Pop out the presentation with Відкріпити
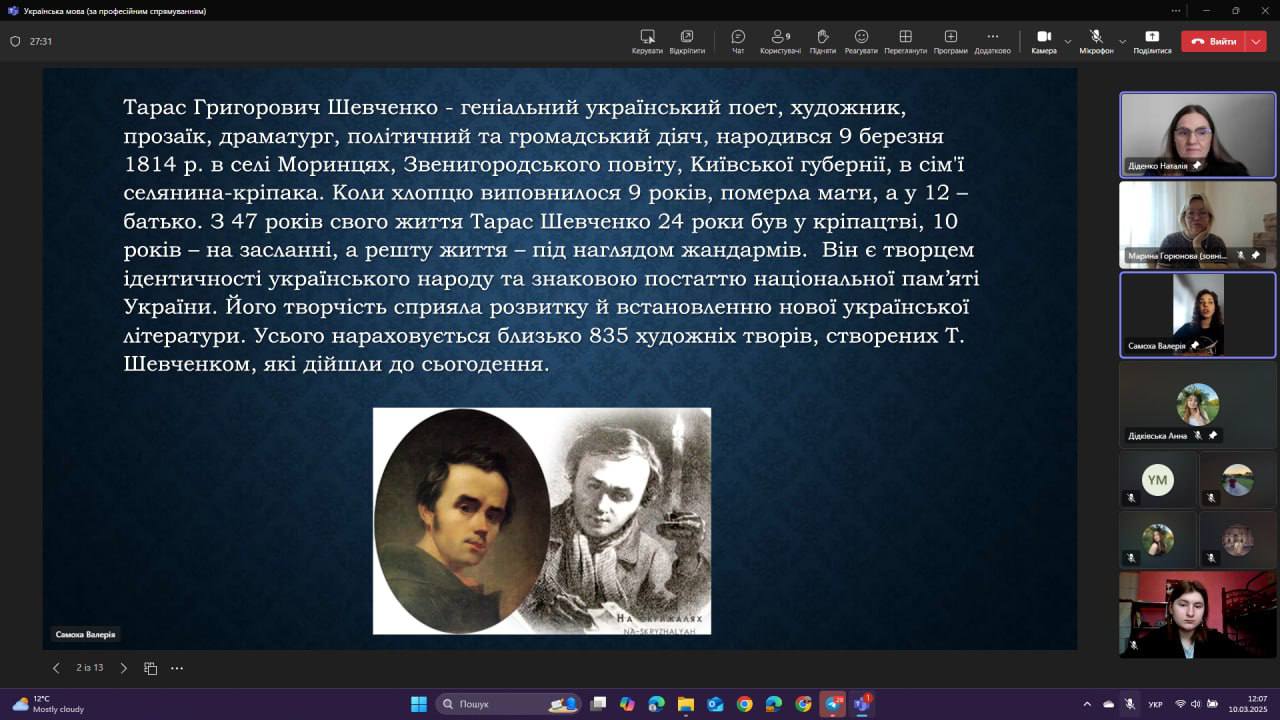Image resolution: width=1280 pixels, height=720 pixels. [x=687, y=41]
